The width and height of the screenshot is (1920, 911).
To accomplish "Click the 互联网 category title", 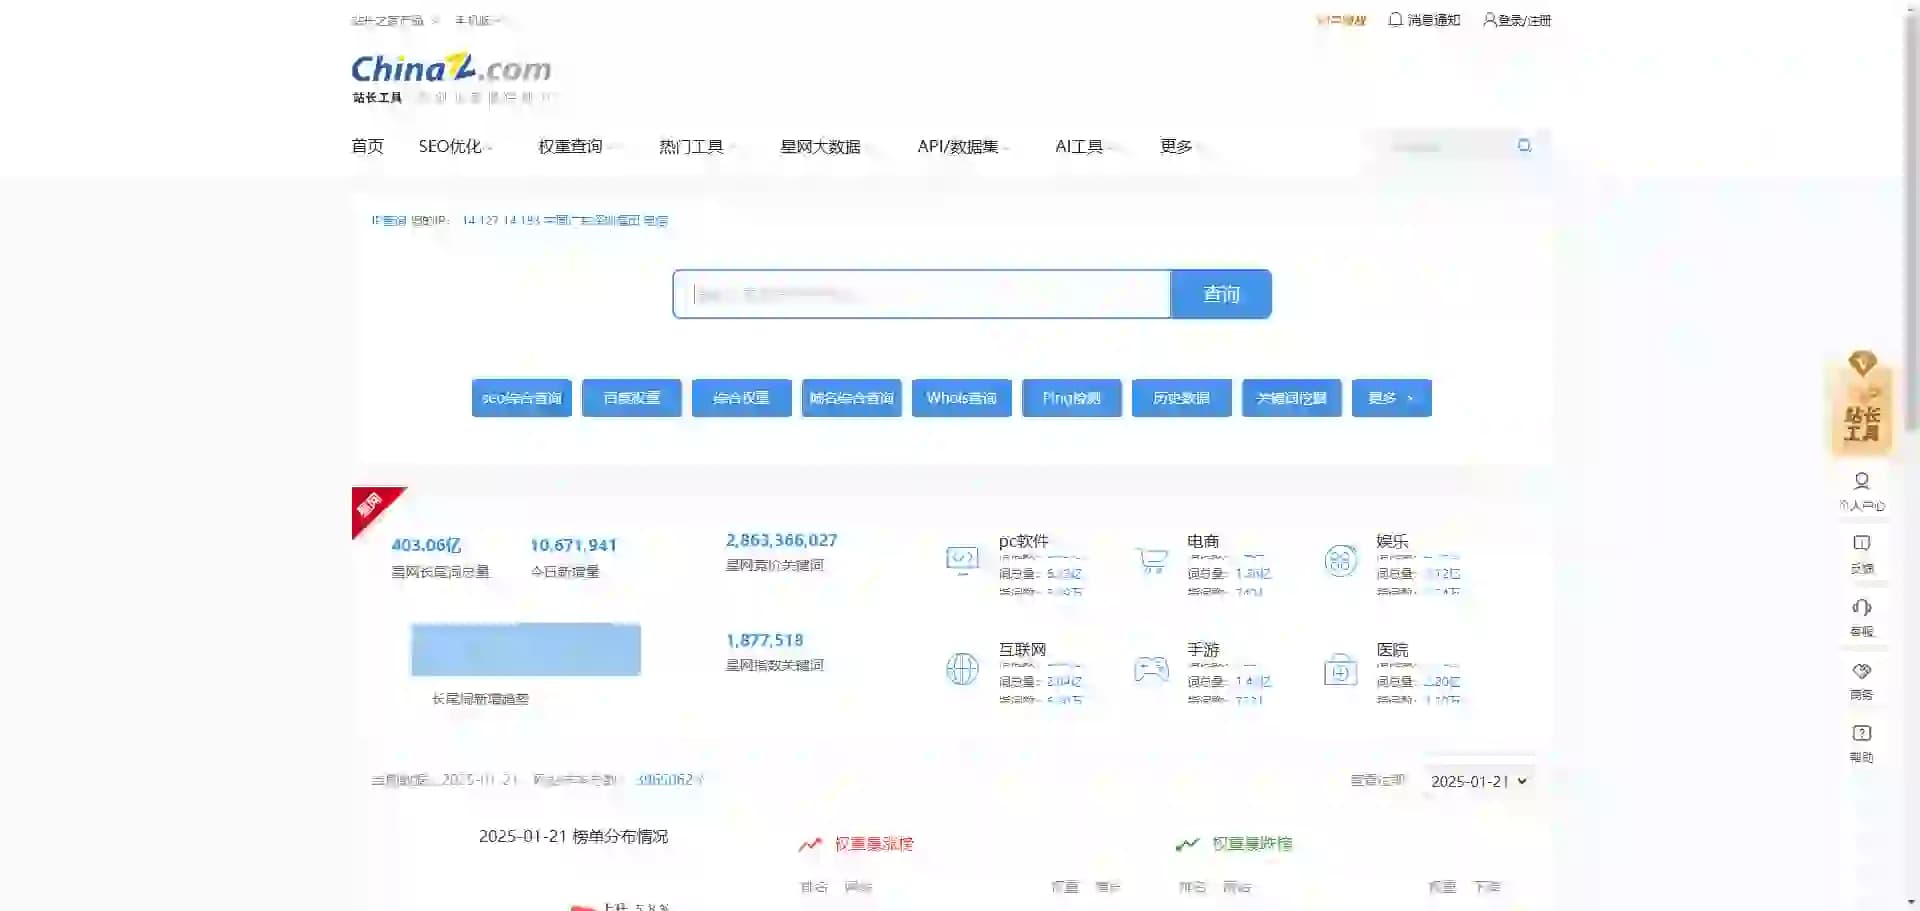I will [1022, 650].
